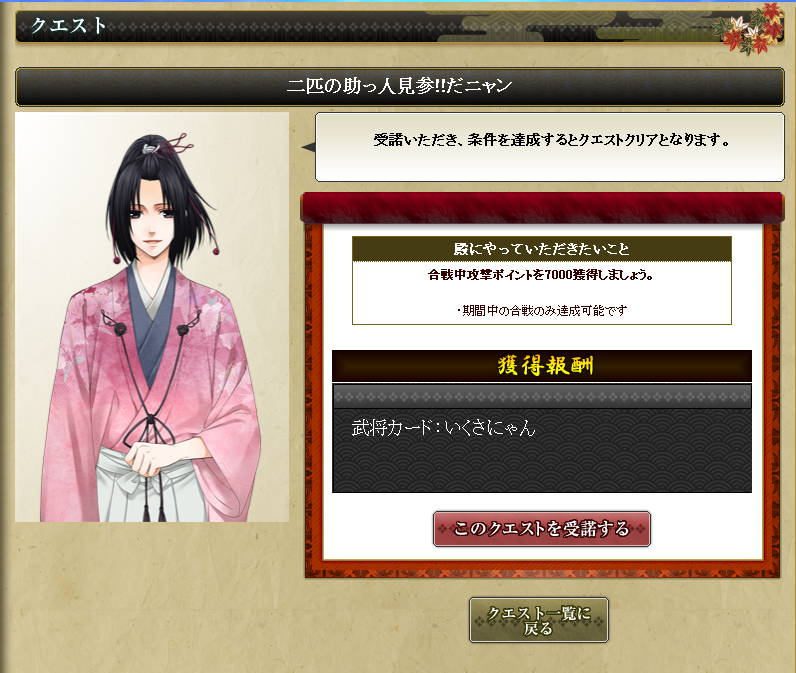Image resolution: width=796 pixels, height=673 pixels.
Task: Click the gray patterned bar under 獲得報酬
Action: click(x=542, y=396)
